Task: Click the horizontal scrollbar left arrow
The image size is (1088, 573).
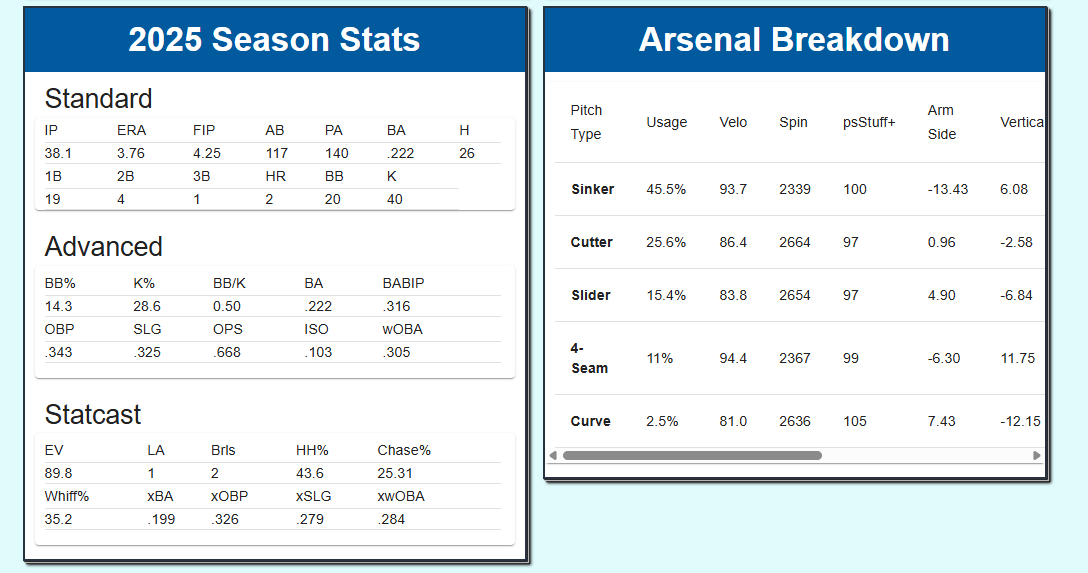Action: pos(553,455)
